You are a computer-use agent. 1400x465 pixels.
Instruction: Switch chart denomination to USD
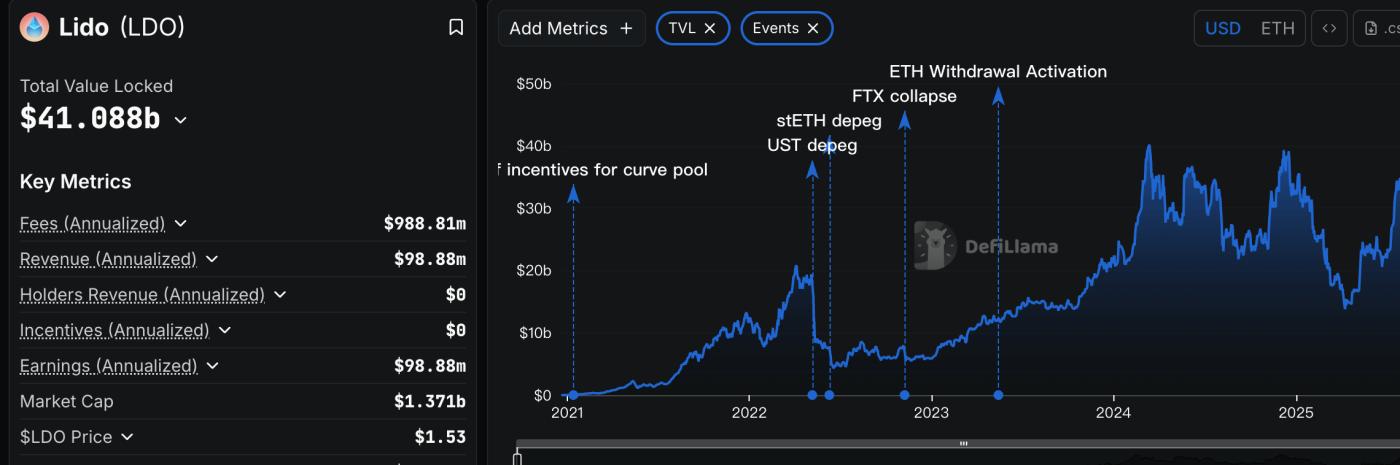click(1222, 28)
